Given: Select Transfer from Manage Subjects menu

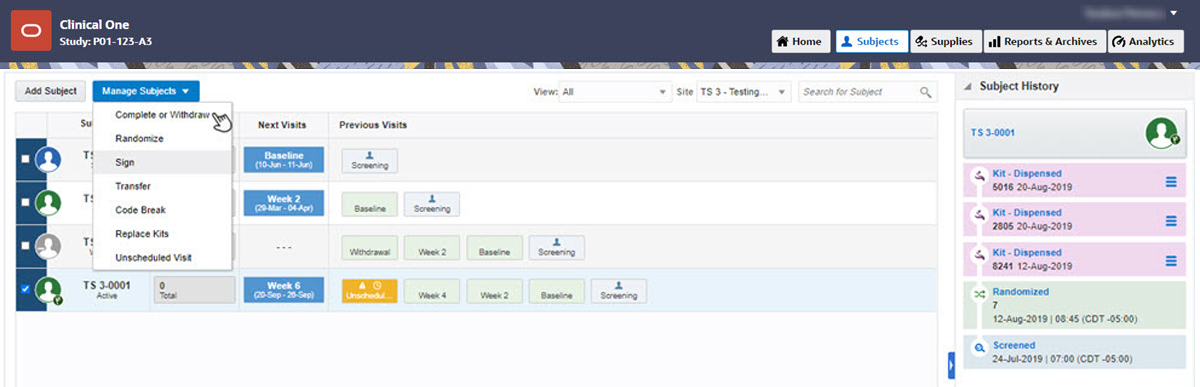Looking at the screenshot, I should [x=162, y=186].
